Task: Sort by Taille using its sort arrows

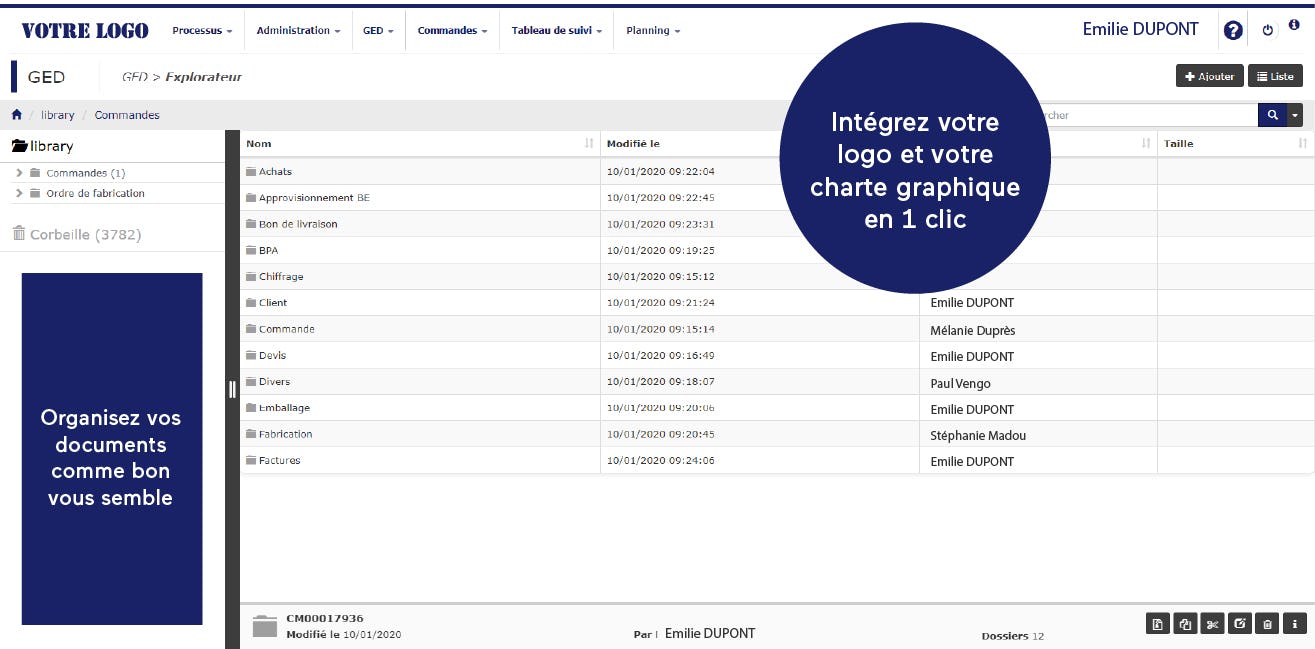Action: [x=1302, y=144]
